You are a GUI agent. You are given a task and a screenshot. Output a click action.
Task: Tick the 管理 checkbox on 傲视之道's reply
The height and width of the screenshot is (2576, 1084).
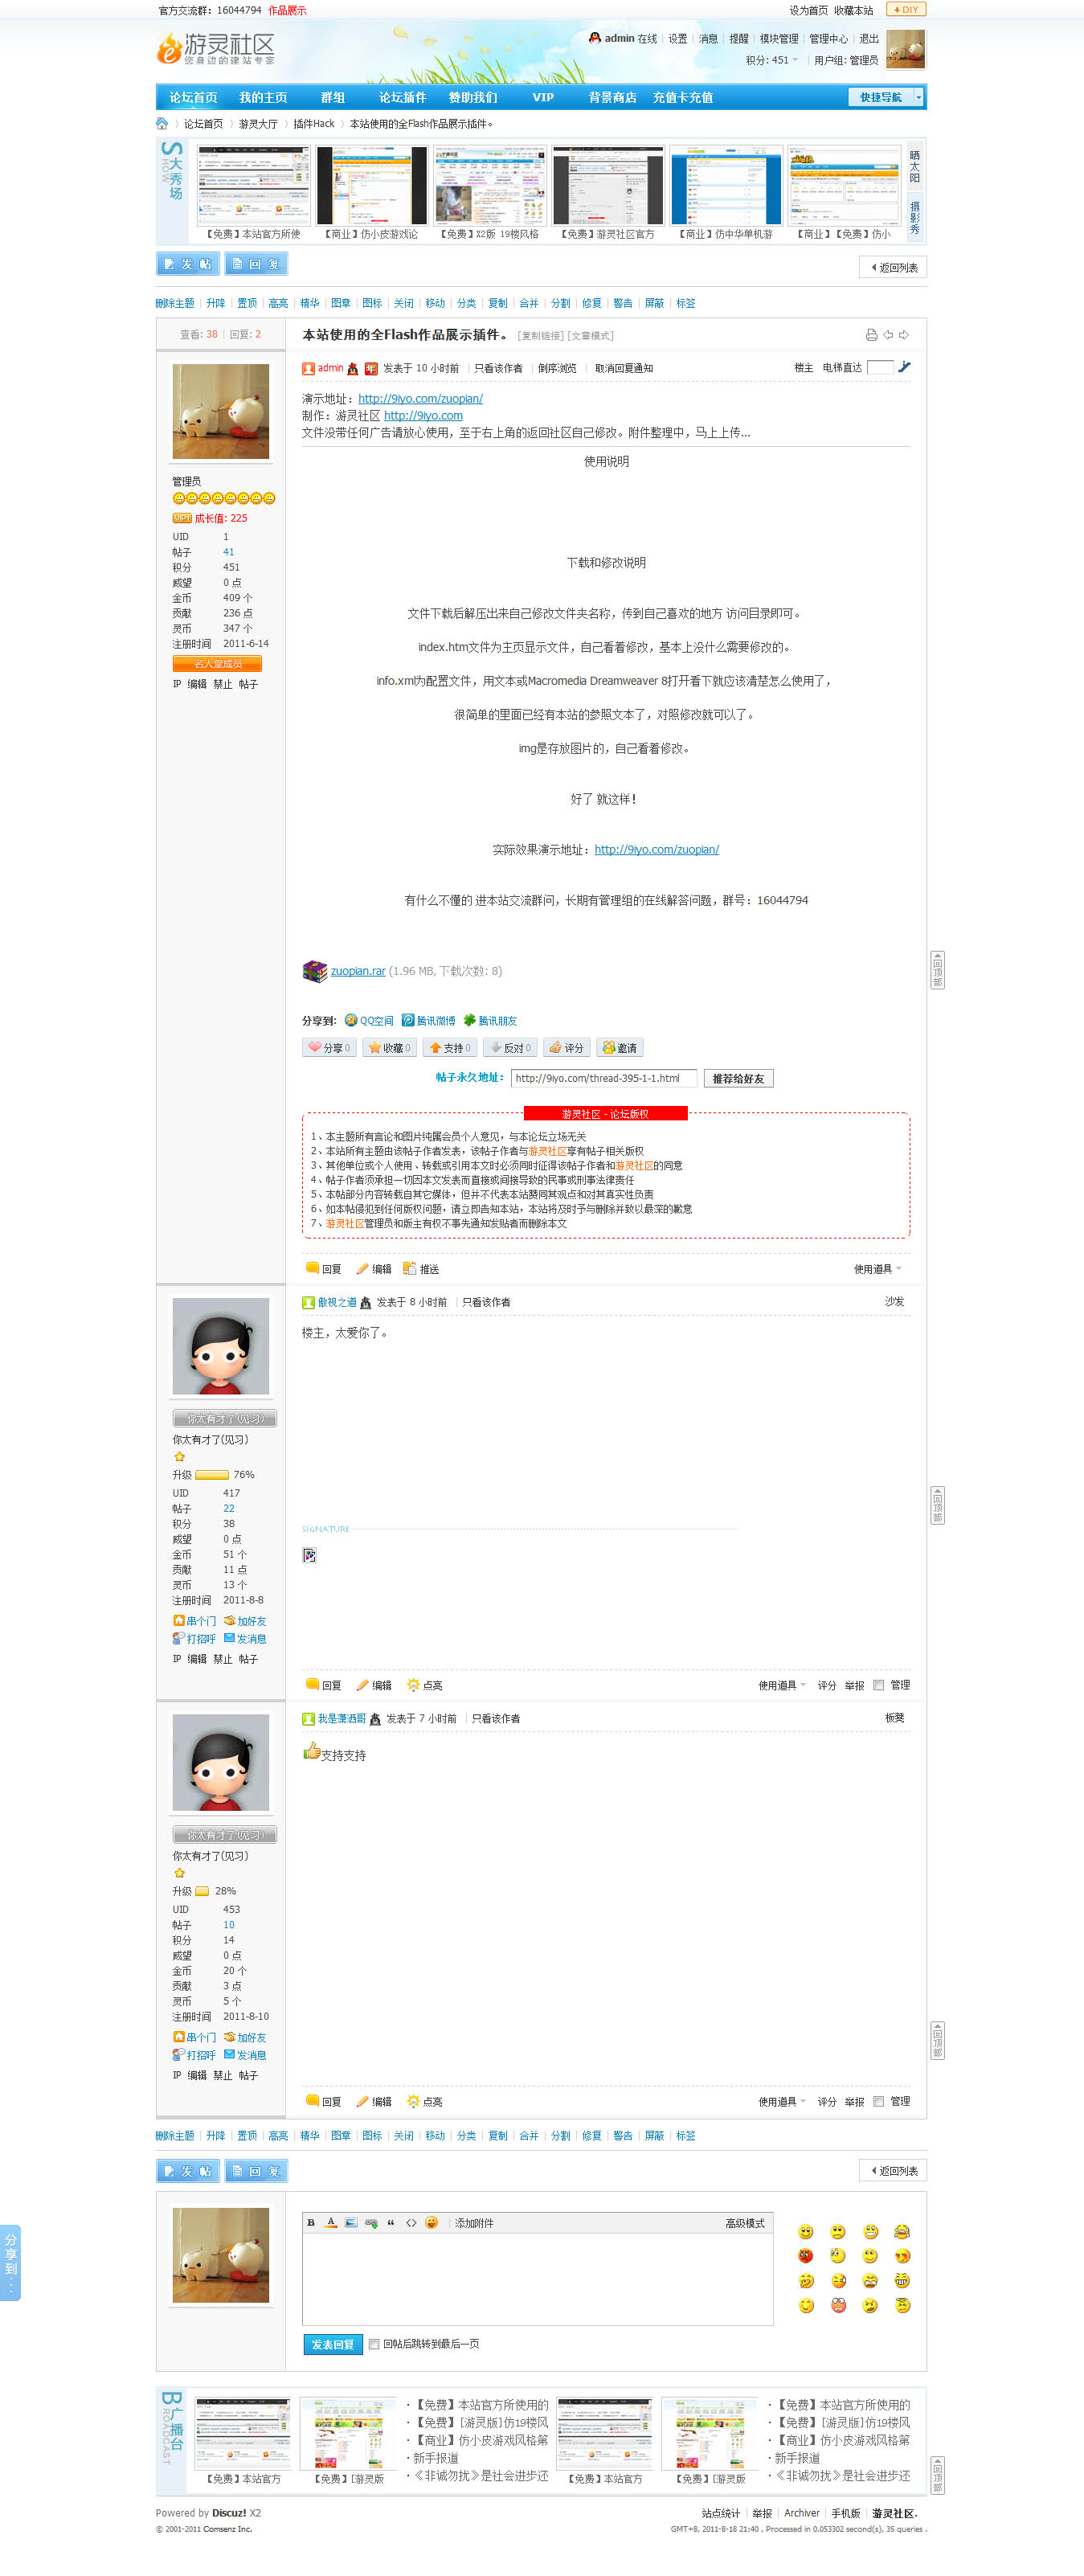pyautogui.click(x=878, y=1685)
